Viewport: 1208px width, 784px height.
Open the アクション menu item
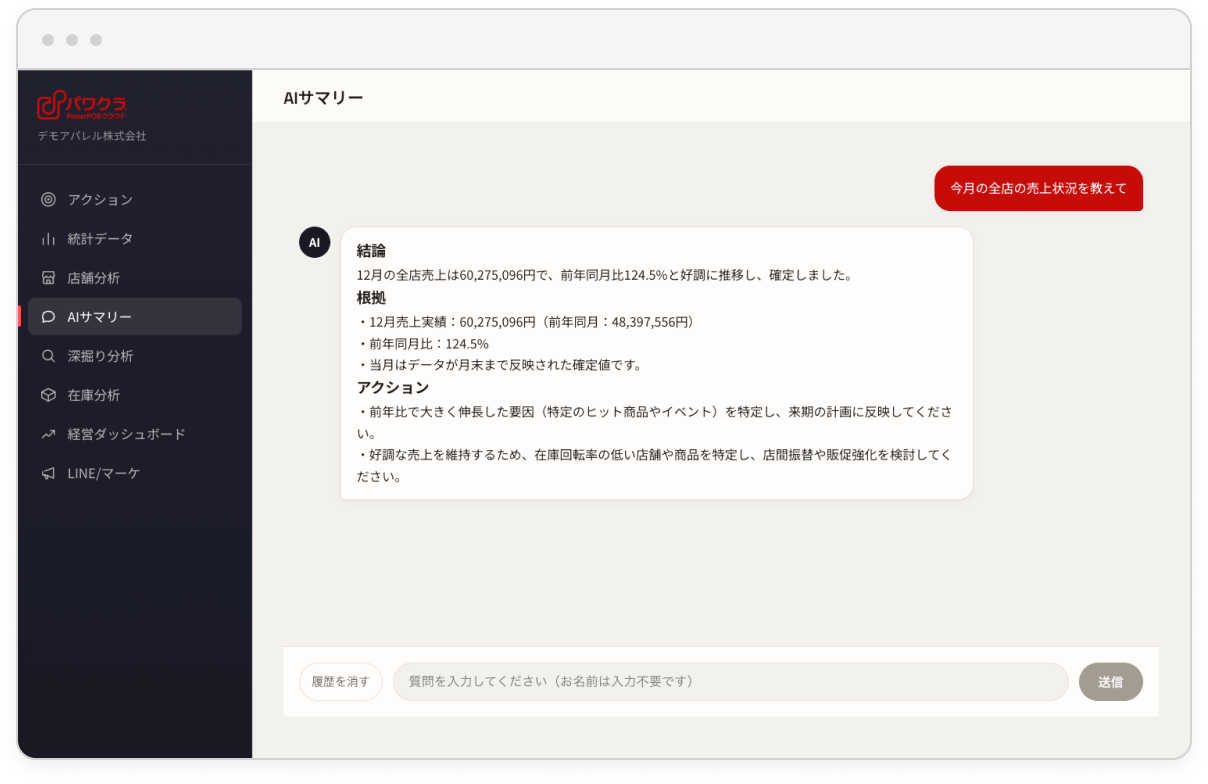pyautogui.click(x=135, y=199)
